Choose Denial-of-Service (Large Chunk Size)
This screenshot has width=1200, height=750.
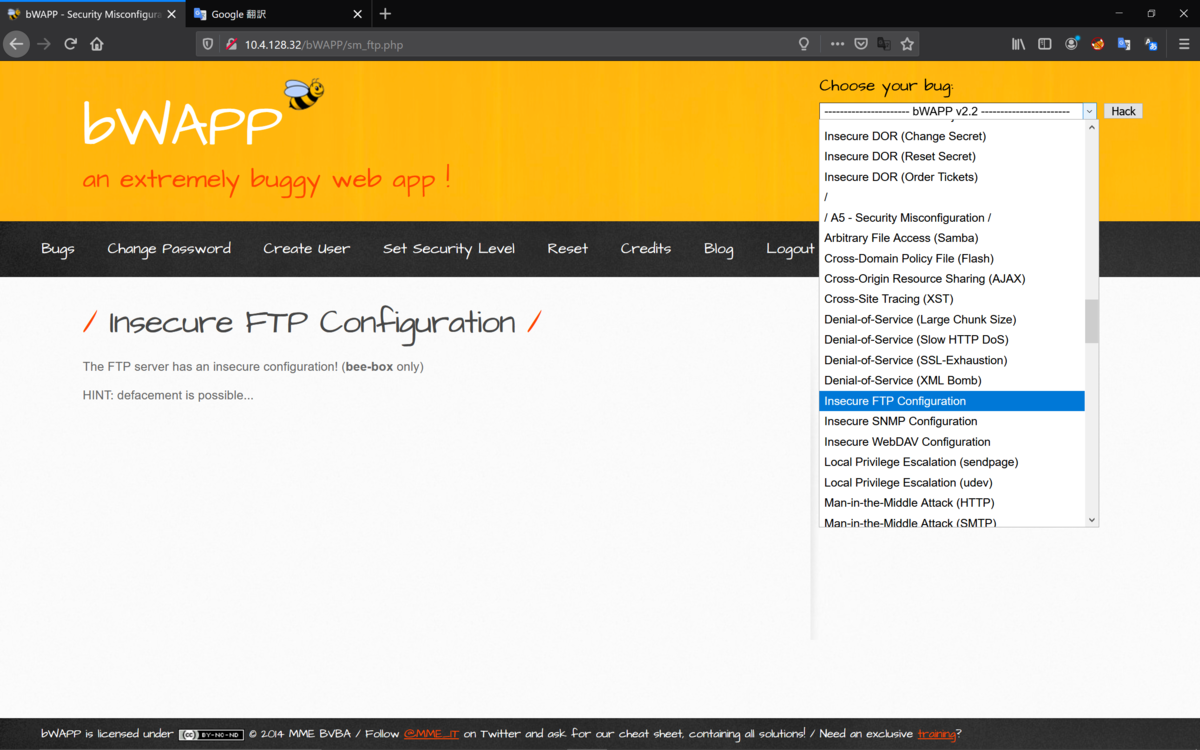[952, 319]
